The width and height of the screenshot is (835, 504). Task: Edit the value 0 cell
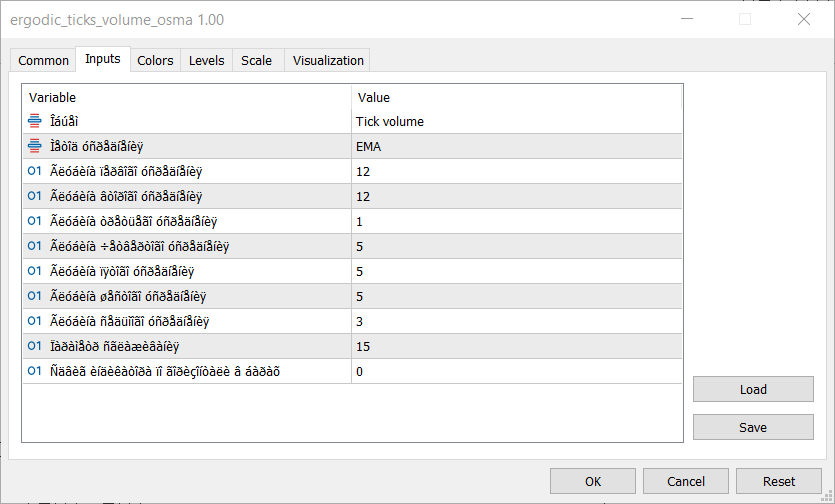(517, 372)
